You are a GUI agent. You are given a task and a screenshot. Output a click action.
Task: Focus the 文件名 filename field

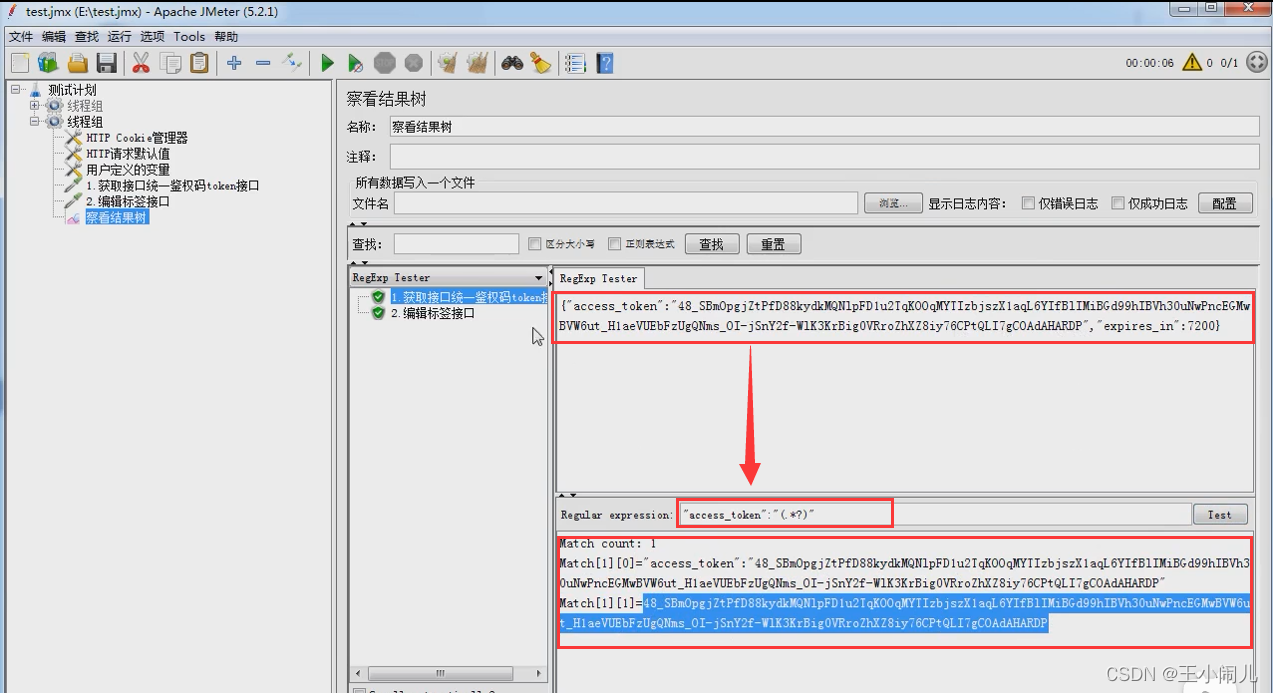click(626, 203)
